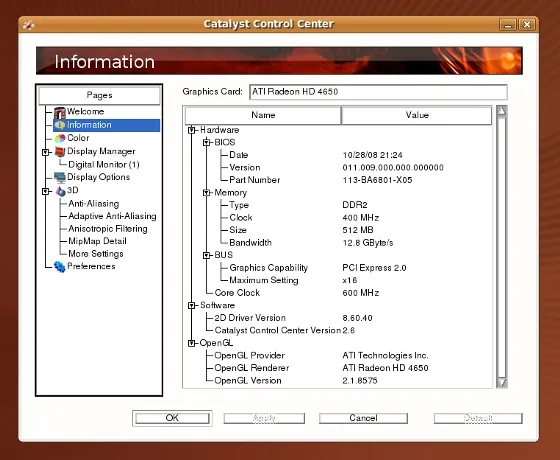Click the OK button

[x=172, y=418]
